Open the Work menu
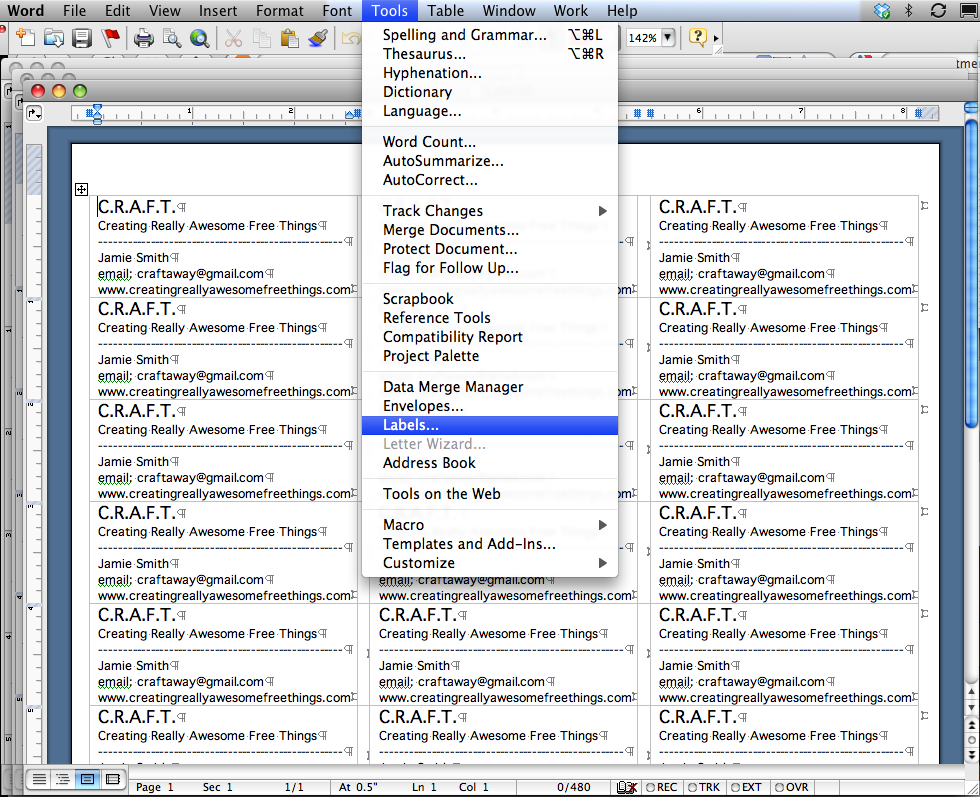The width and height of the screenshot is (980, 797). (x=571, y=11)
